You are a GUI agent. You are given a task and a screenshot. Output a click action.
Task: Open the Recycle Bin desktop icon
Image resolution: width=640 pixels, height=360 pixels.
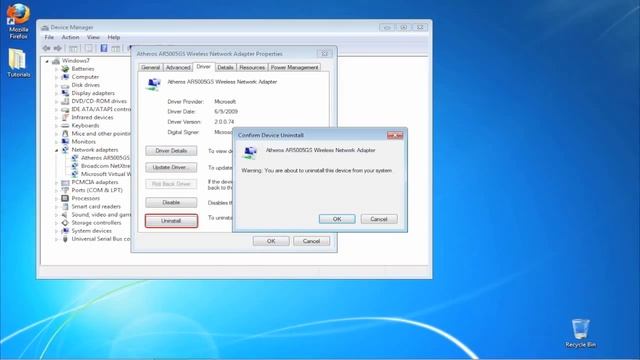(x=580, y=333)
